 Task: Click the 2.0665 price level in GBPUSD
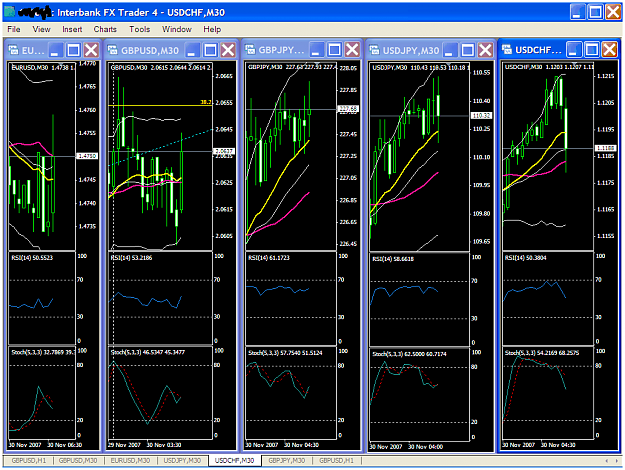pyautogui.click(x=224, y=76)
